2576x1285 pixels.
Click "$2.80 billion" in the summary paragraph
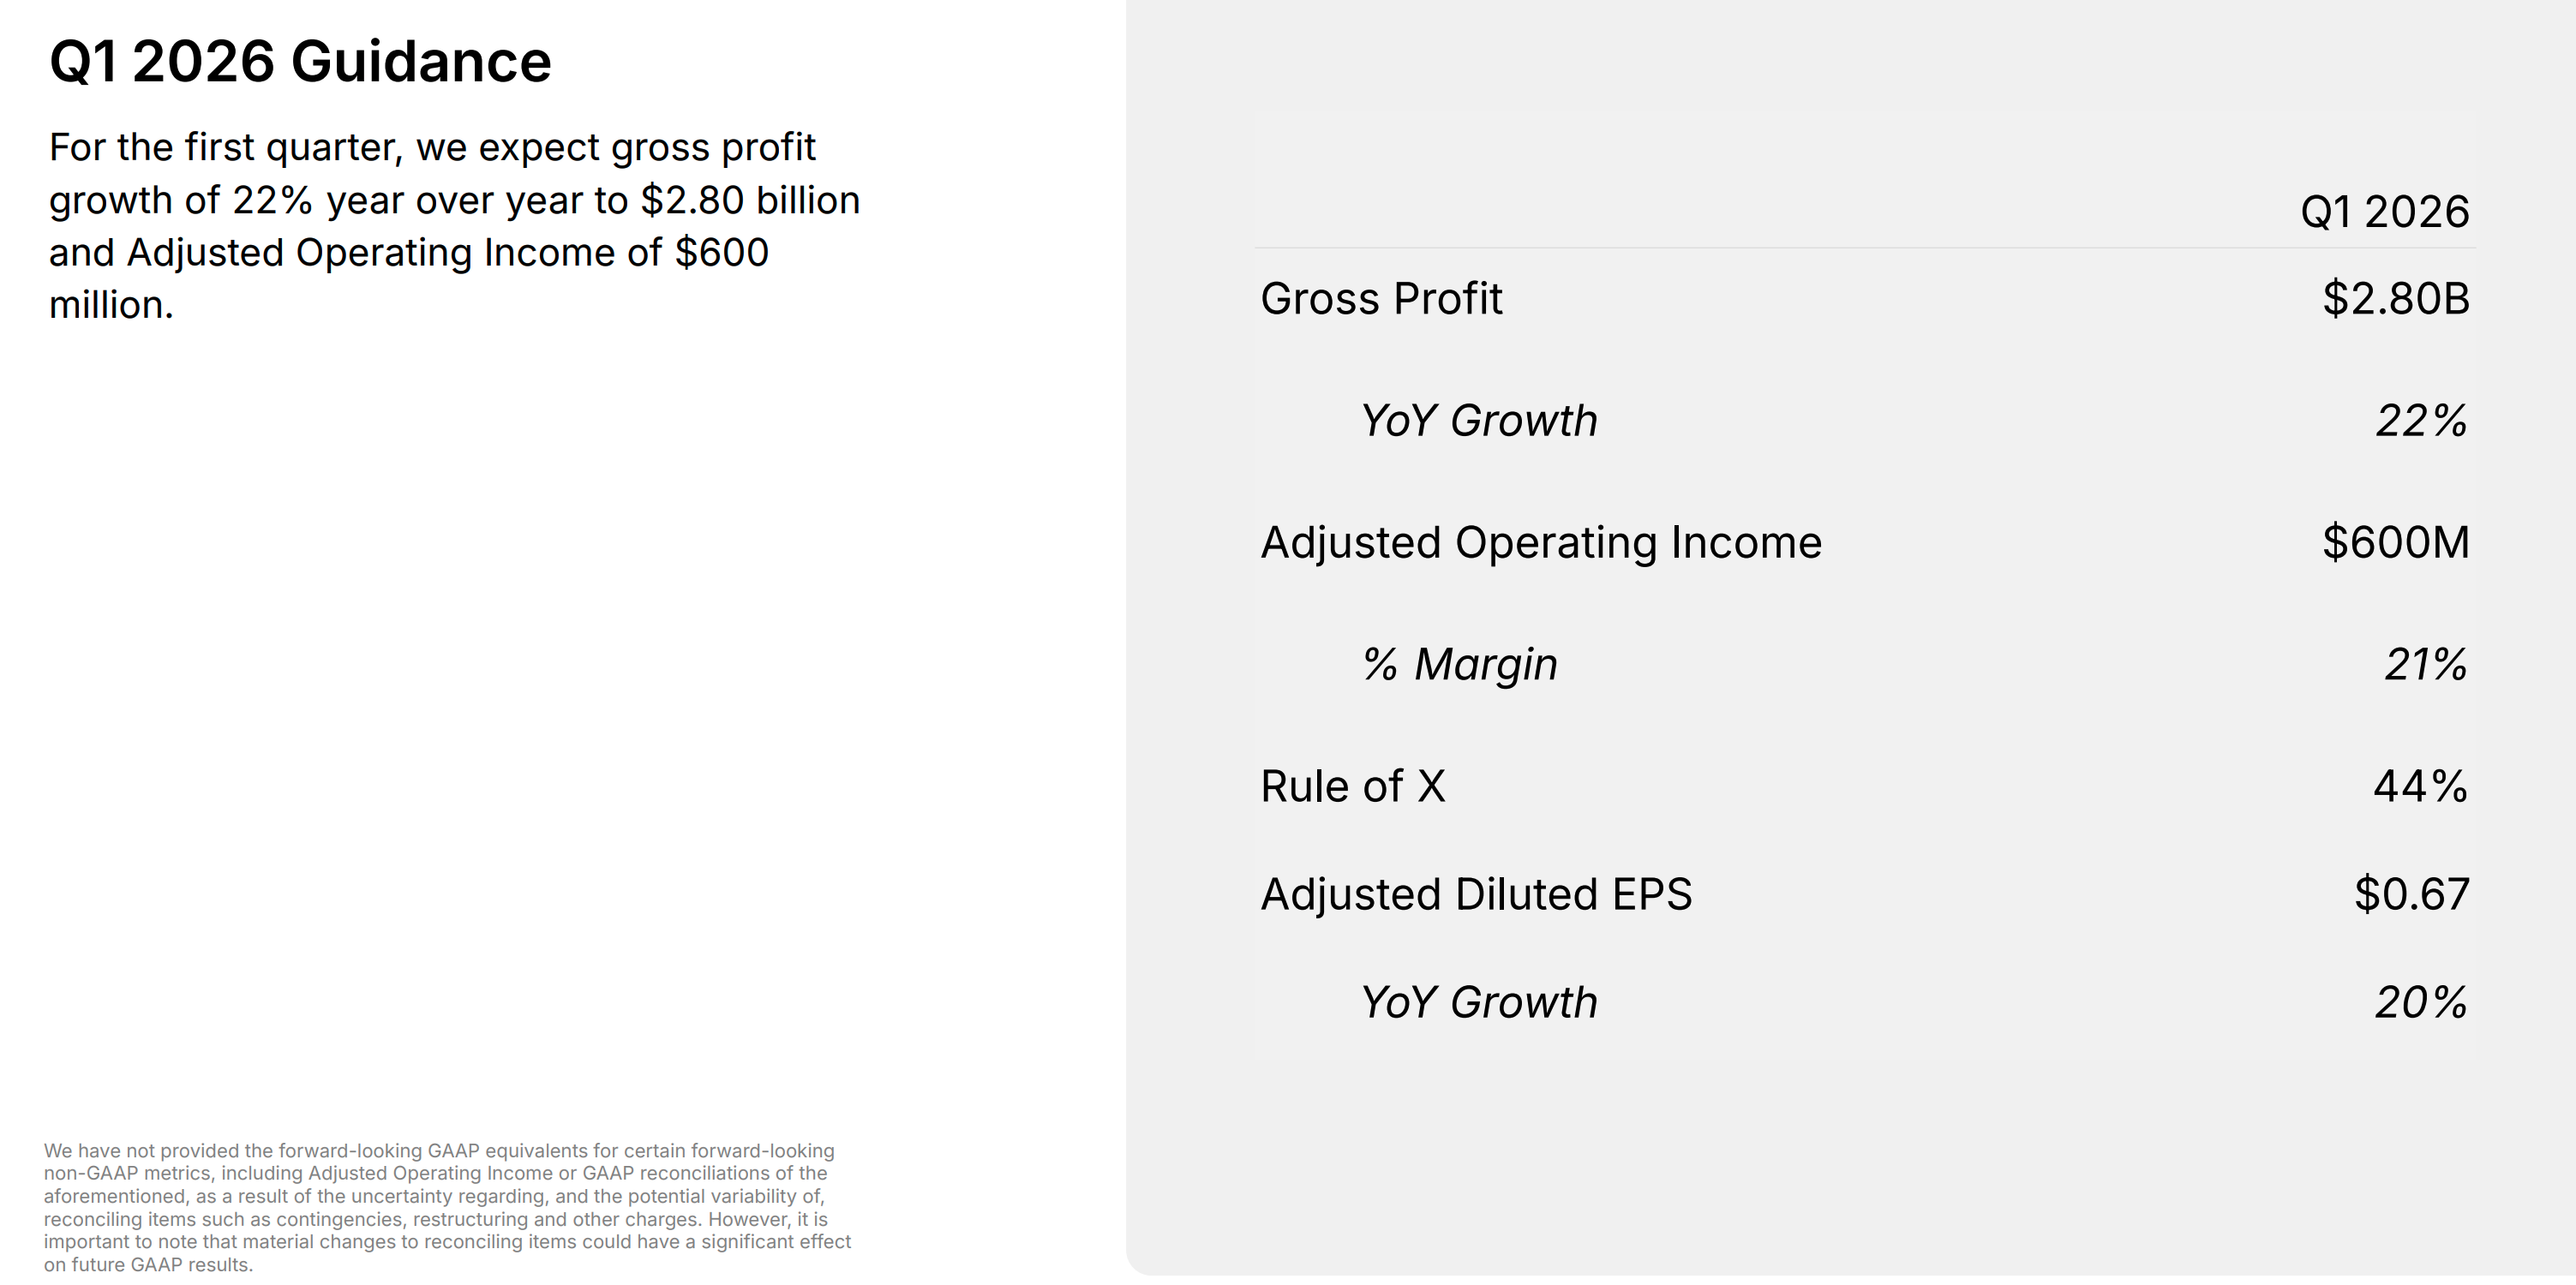coord(750,201)
